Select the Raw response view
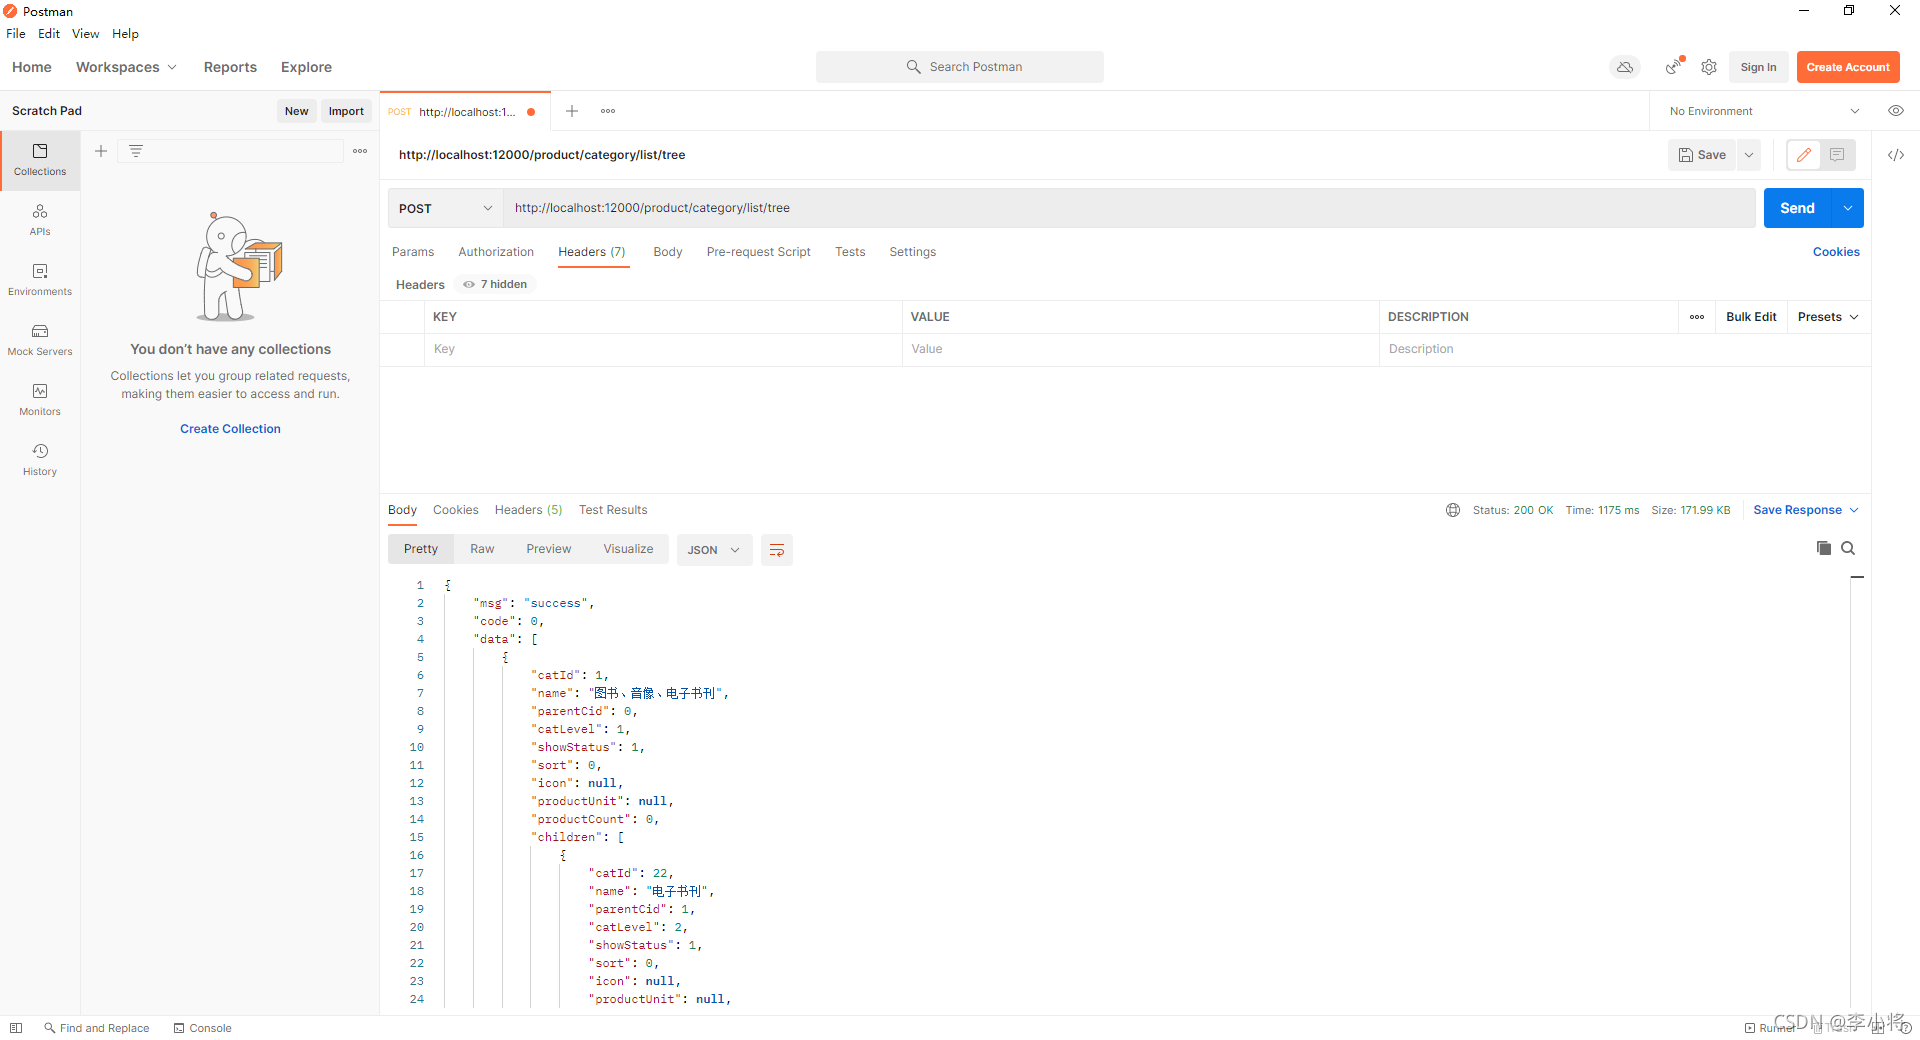 (x=482, y=549)
